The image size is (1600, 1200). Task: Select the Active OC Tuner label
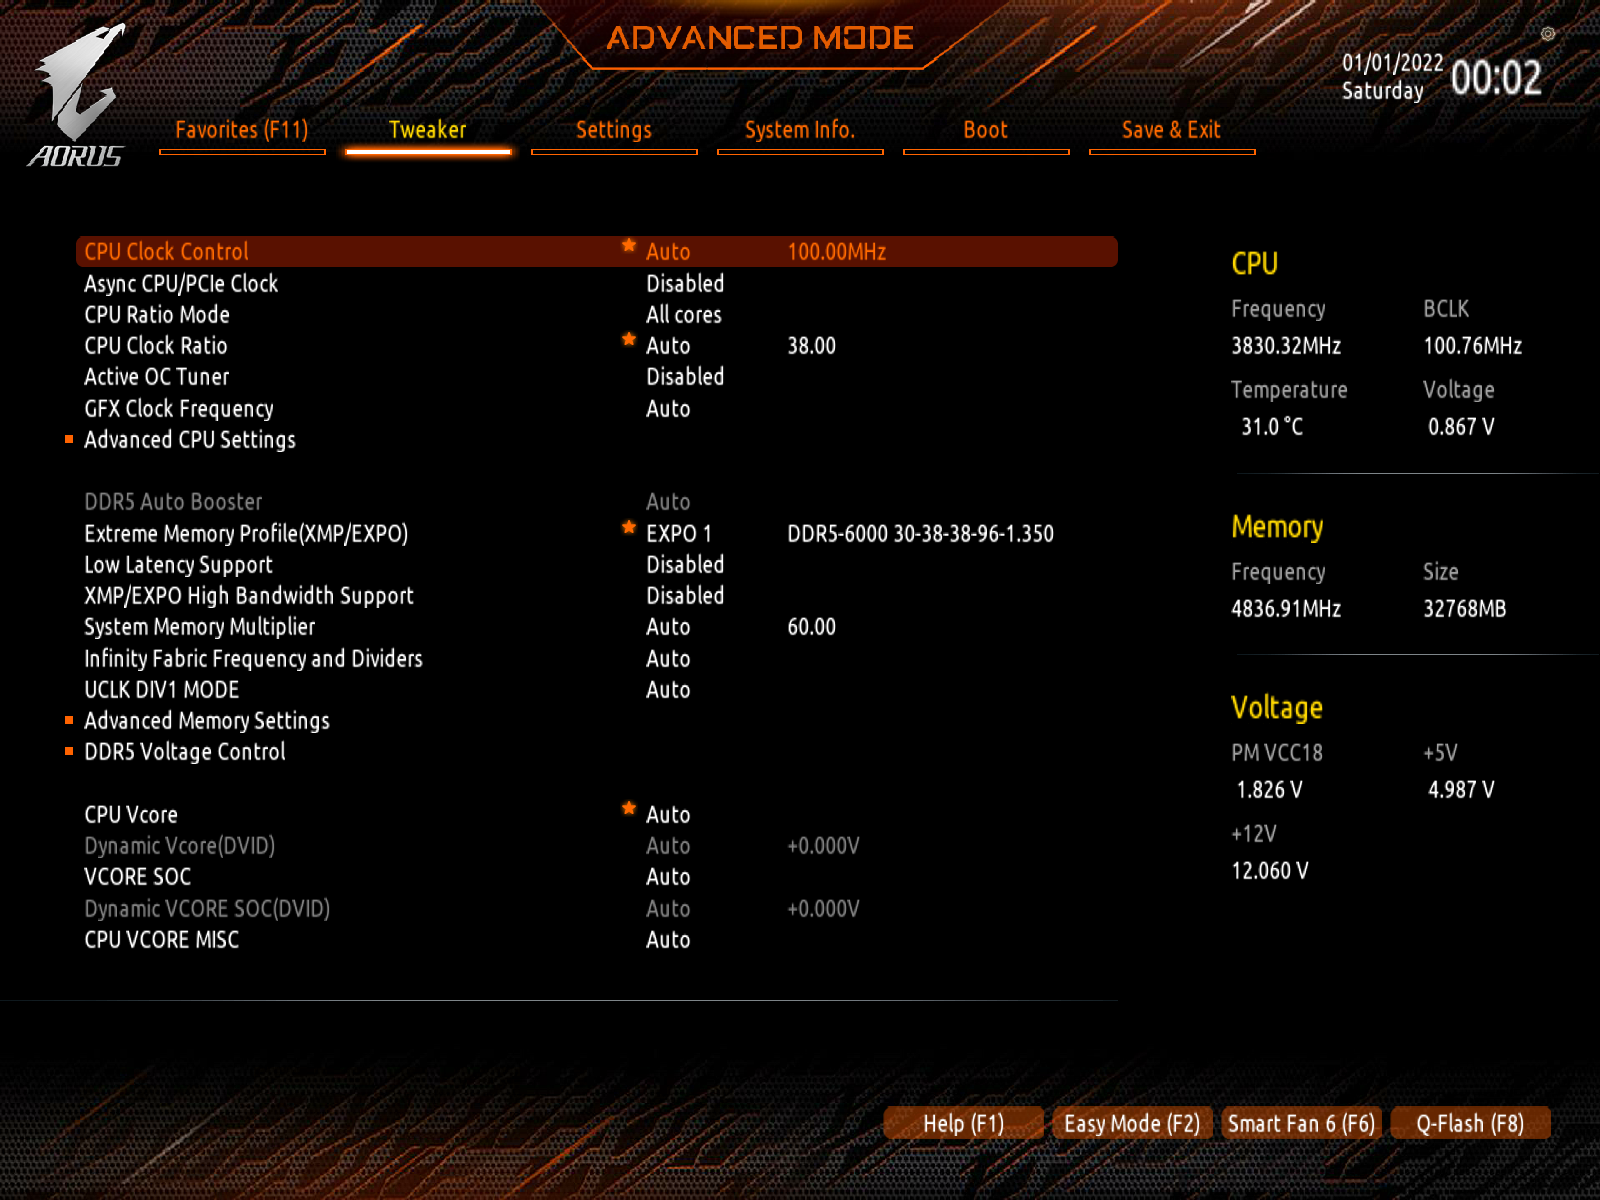tap(157, 377)
